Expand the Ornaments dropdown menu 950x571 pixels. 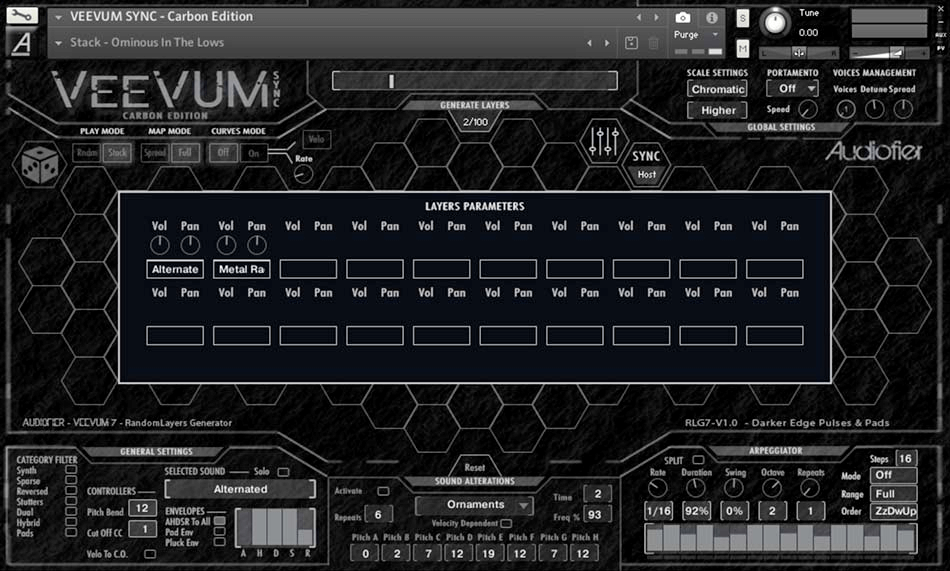point(474,505)
